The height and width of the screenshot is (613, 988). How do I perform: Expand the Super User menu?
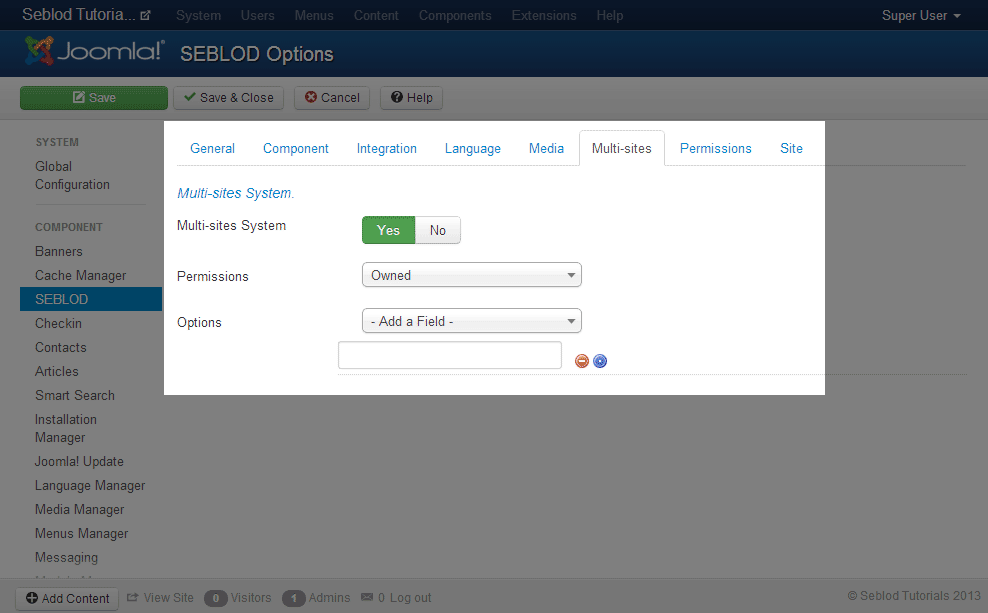point(921,16)
